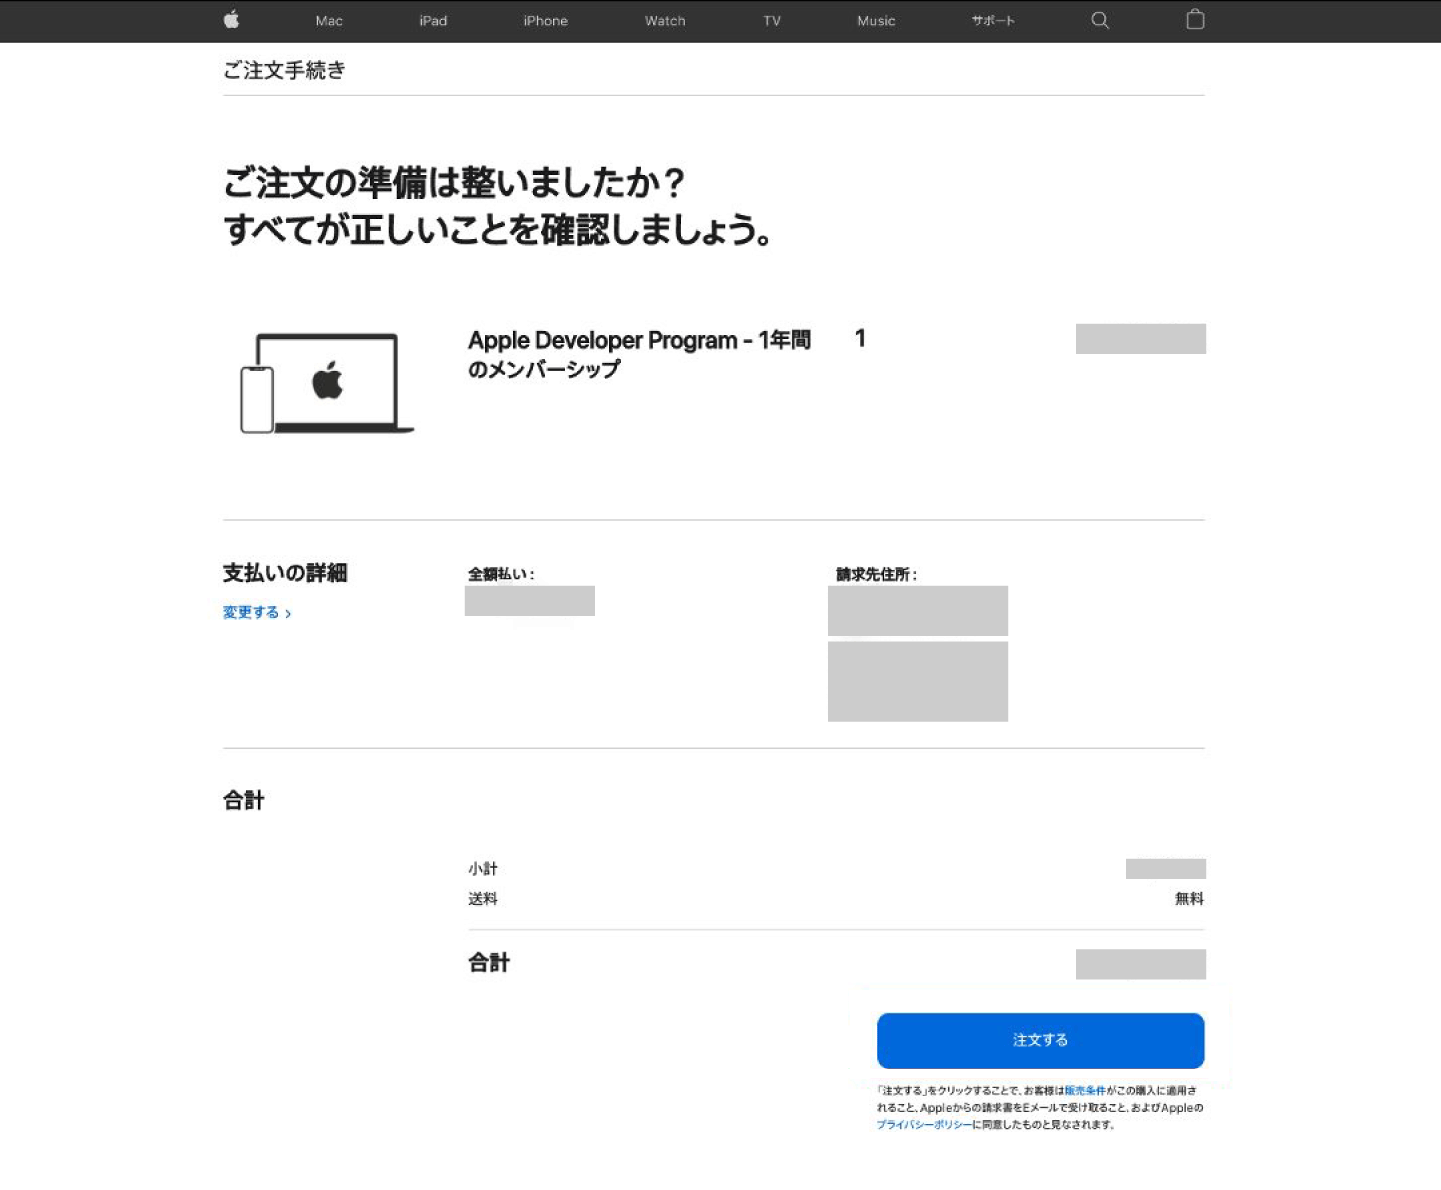
Task: Open the 販売条件 link
Action: 1085,1090
